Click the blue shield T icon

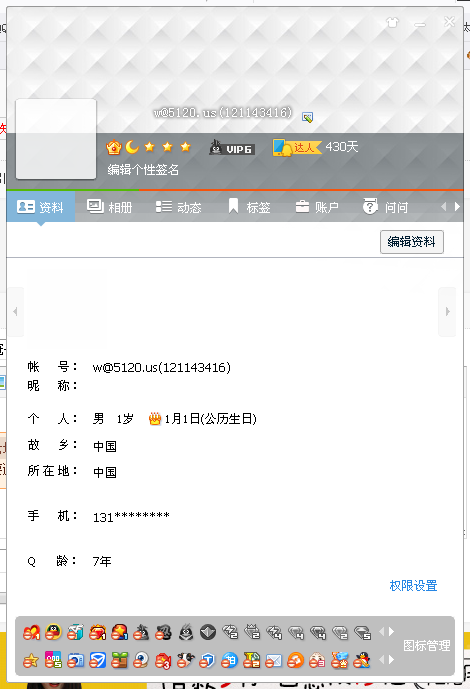(x=207, y=660)
